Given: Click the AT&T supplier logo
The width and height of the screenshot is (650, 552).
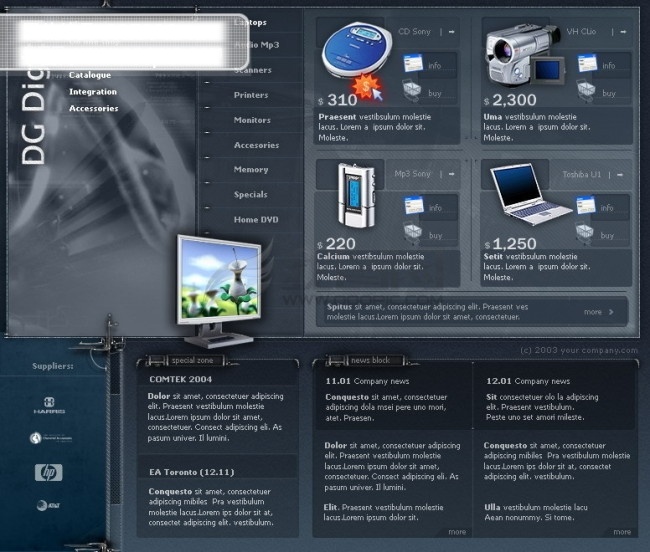Looking at the screenshot, I should [48, 506].
